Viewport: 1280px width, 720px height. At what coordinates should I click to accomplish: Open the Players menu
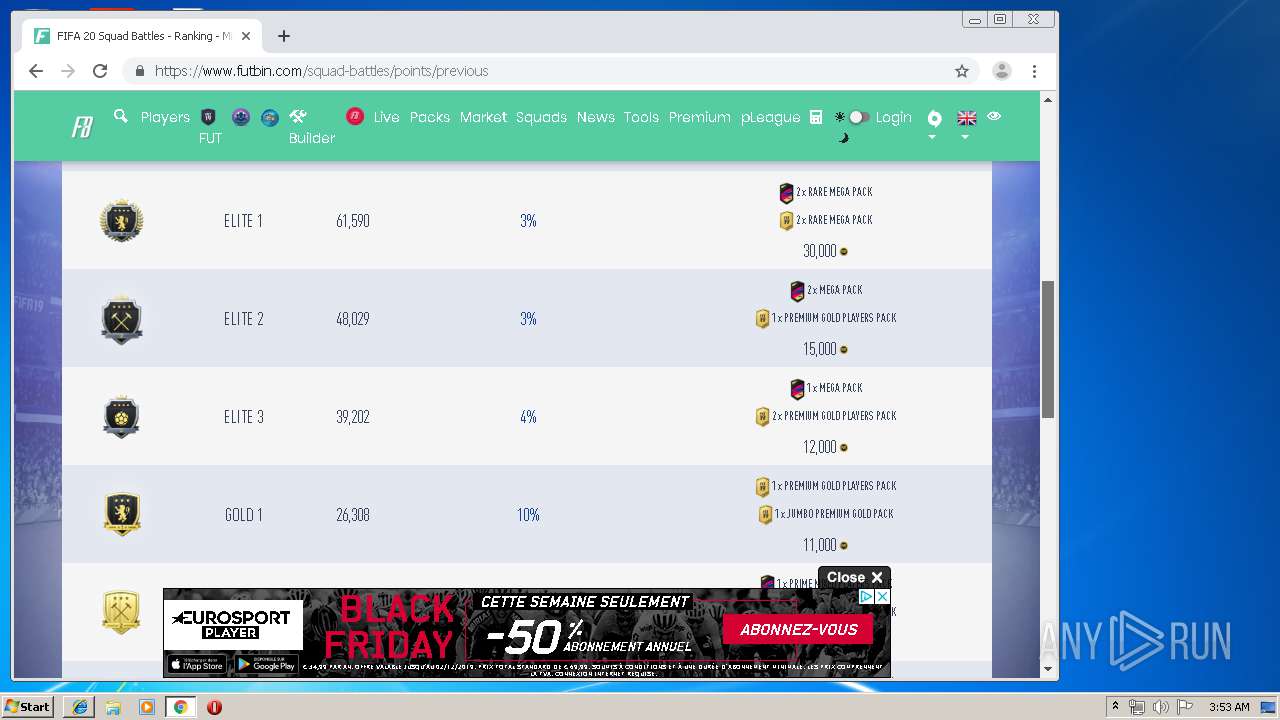click(165, 117)
